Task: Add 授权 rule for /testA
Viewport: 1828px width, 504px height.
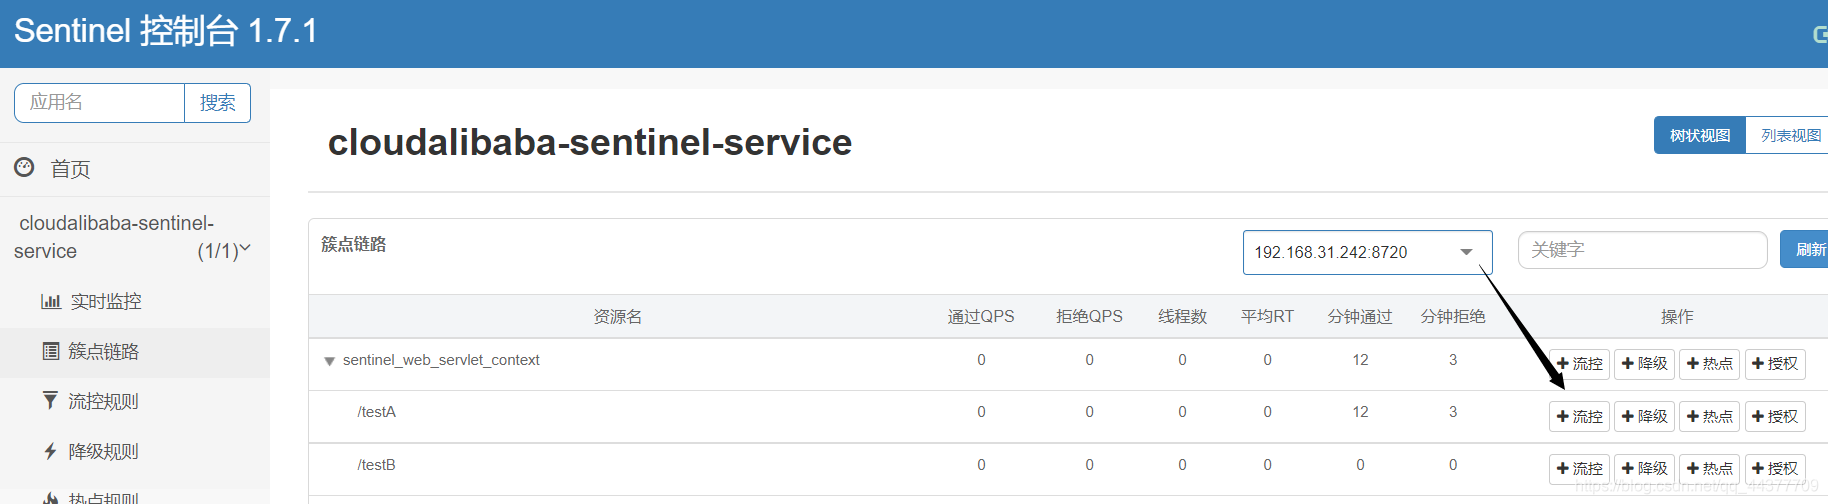Action: [1774, 416]
